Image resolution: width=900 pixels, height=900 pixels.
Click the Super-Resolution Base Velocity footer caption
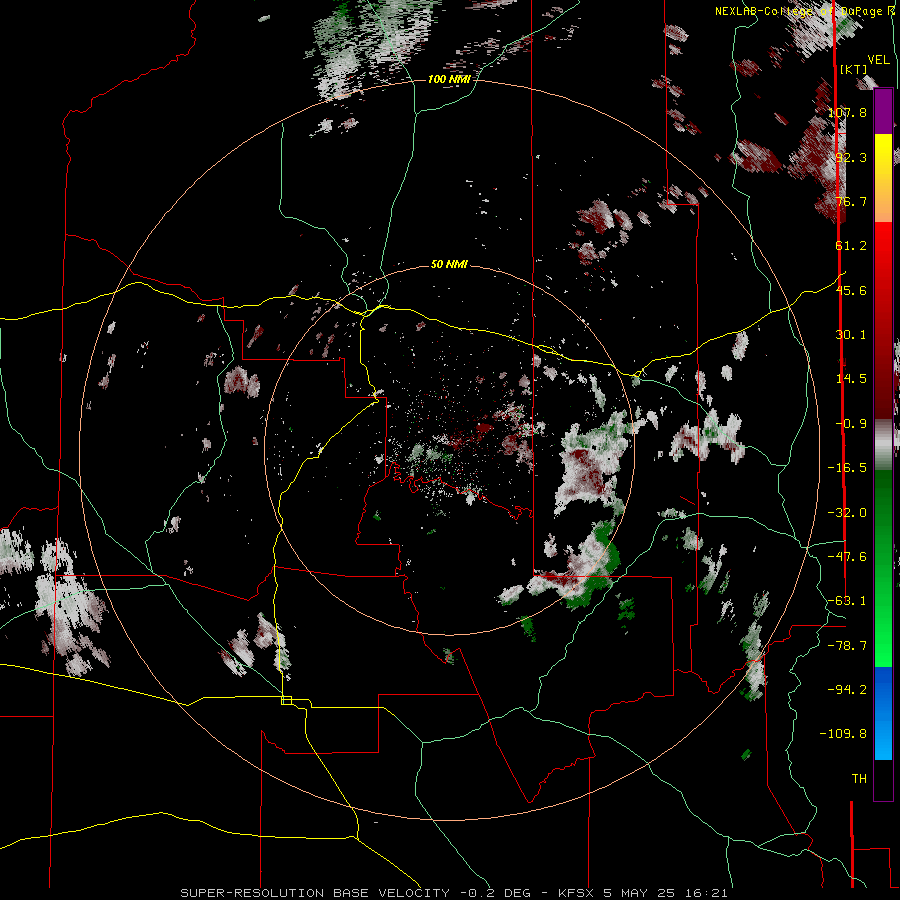[454, 893]
